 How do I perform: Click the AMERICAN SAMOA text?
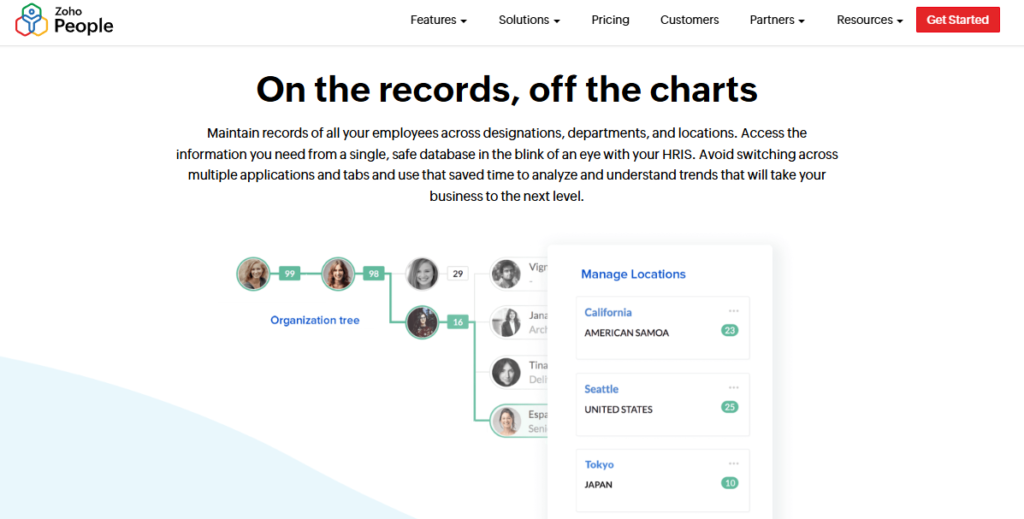(x=626, y=333)
